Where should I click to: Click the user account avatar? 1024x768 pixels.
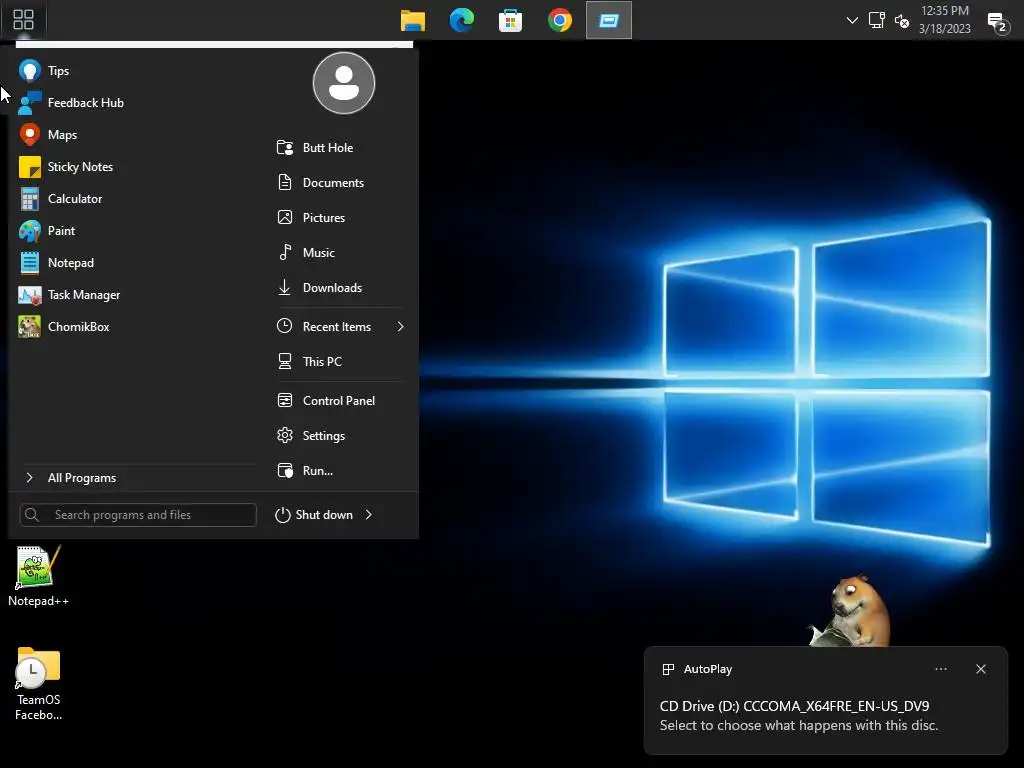(344, 83)
